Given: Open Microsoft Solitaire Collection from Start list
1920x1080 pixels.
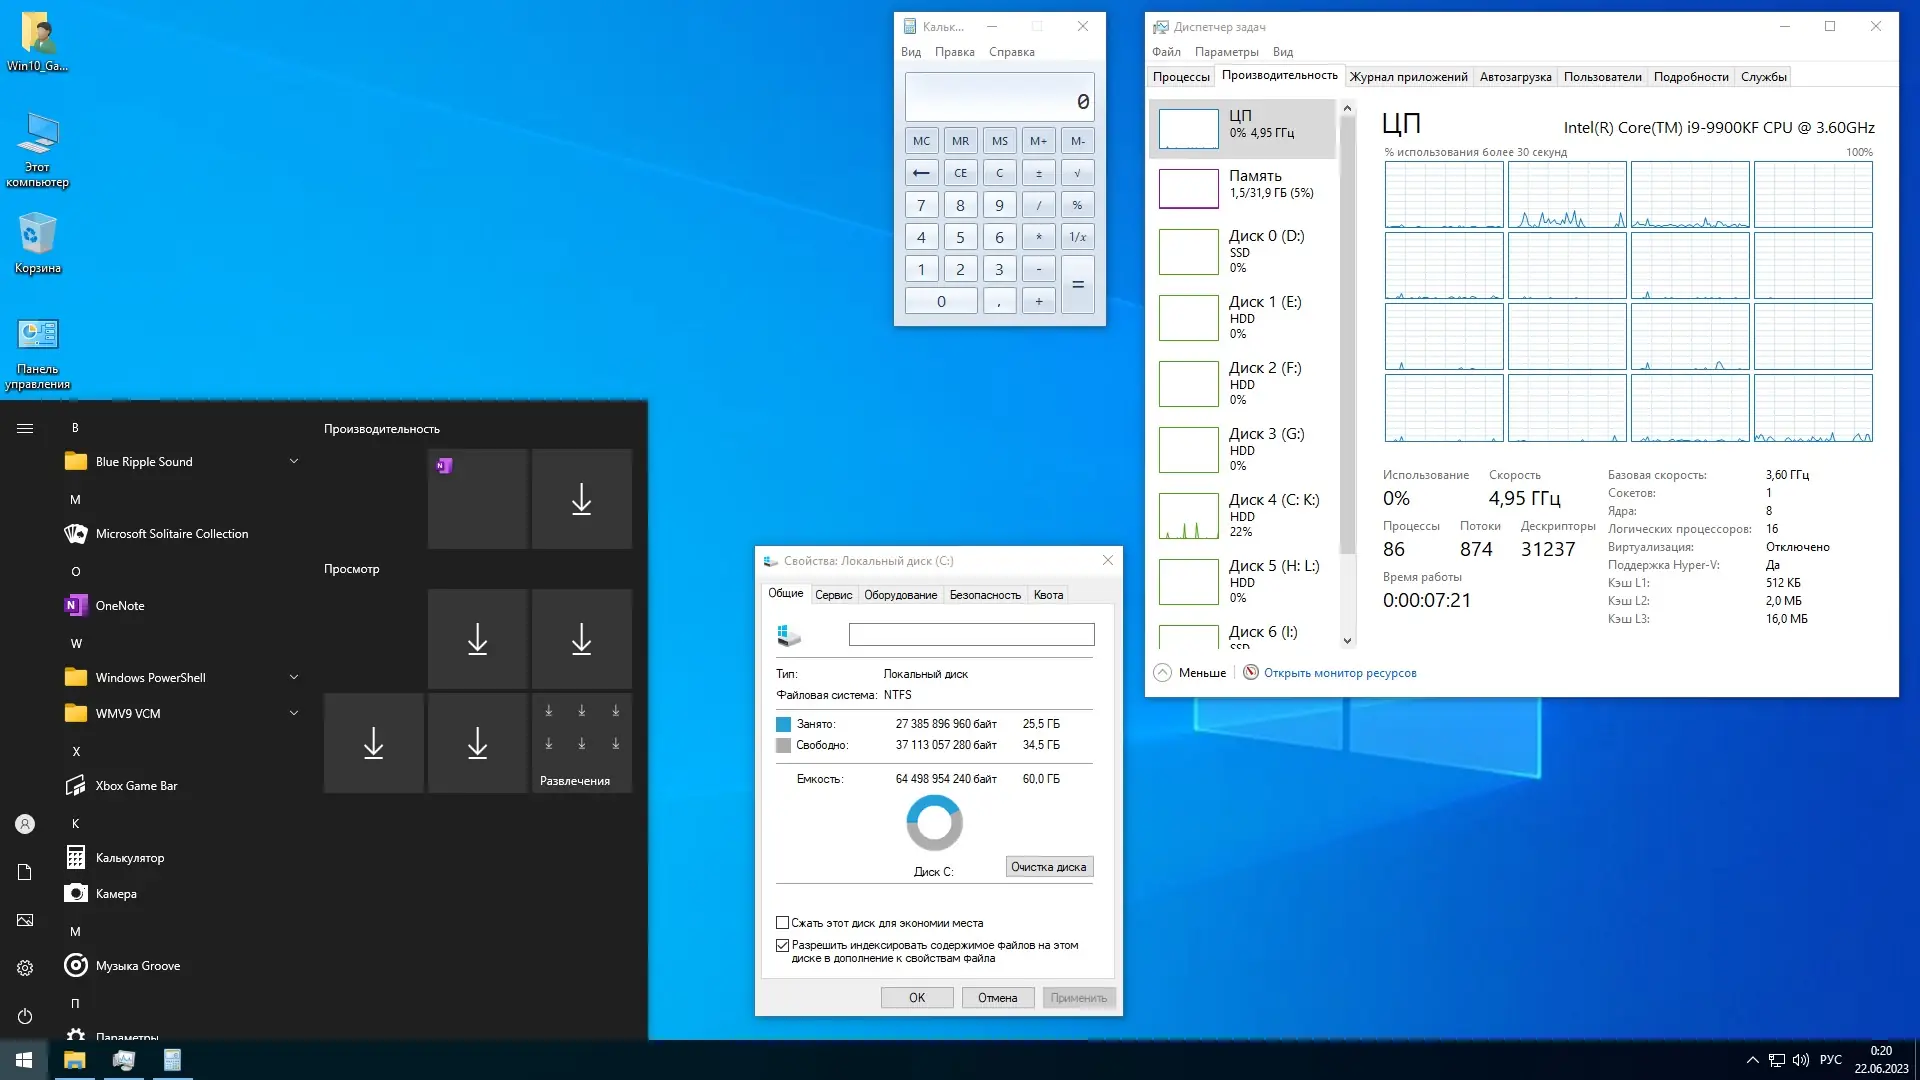Looking at the screenshot, I should coord(171,534).
